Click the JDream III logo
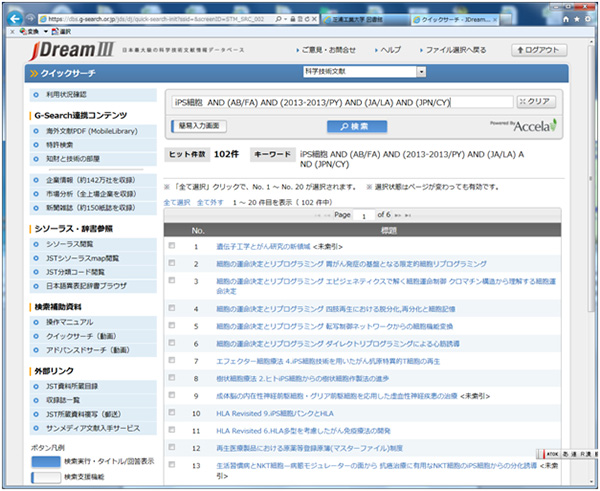This screenshot has height=491, width=600. point(72,51)
